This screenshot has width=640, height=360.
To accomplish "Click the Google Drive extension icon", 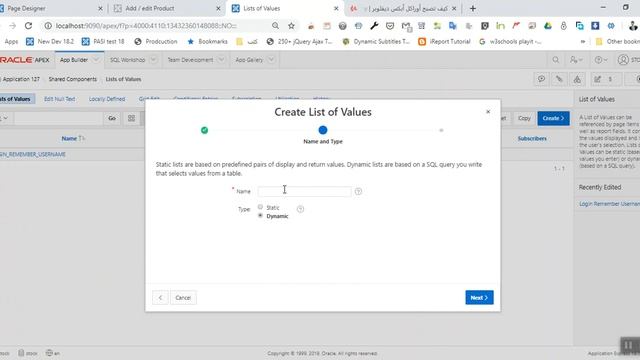I will (548, 26).
